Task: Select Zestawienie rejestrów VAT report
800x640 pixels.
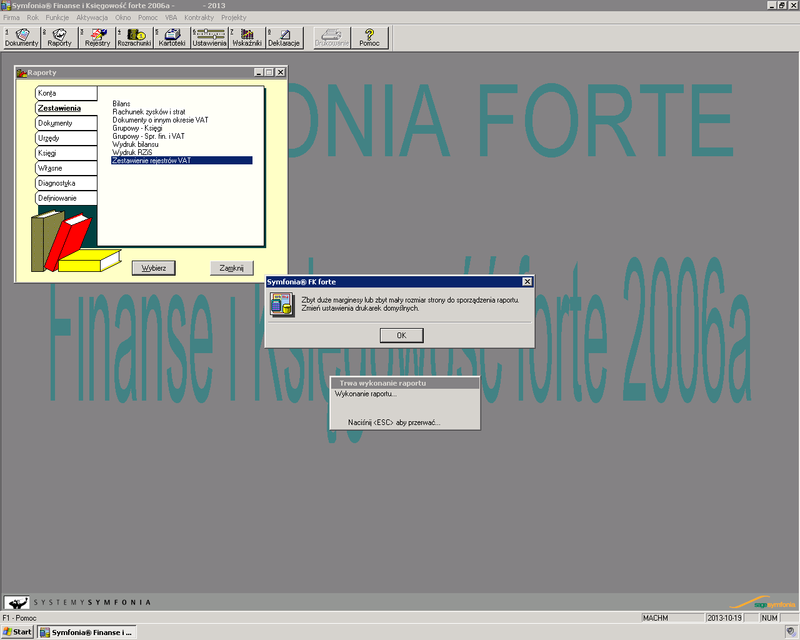Action: tap(182, 160)
